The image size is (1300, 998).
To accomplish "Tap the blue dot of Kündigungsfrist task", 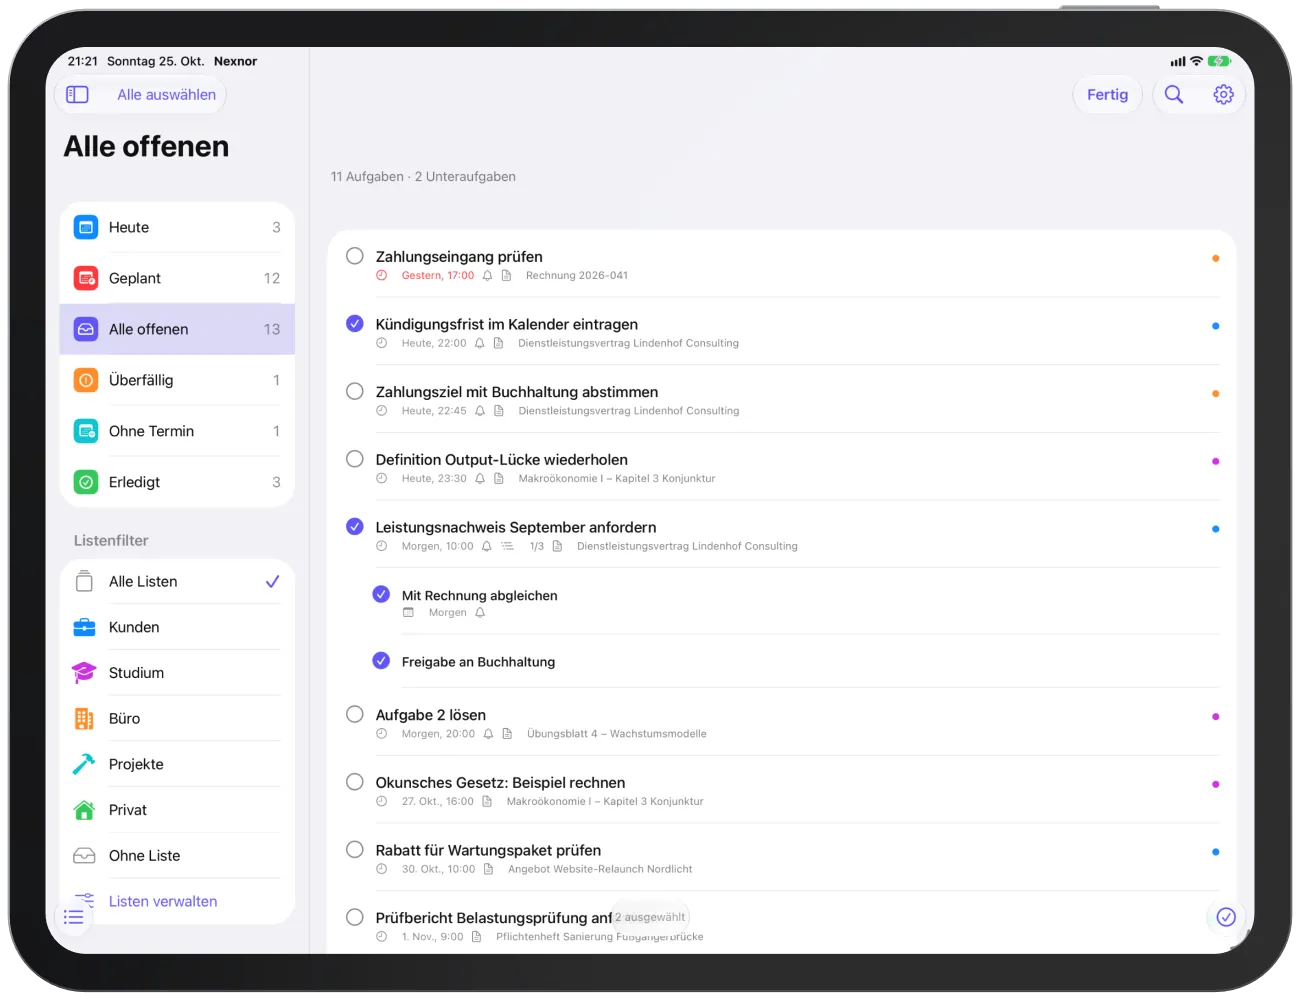I will point(1215,326).
